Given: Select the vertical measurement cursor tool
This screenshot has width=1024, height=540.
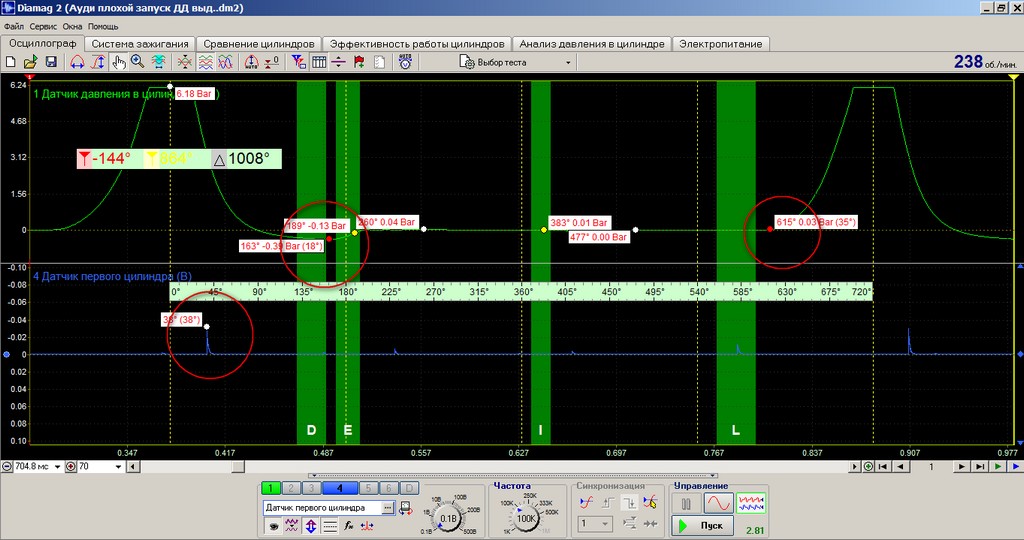Looking at the screenshot, I should (98, 62).
